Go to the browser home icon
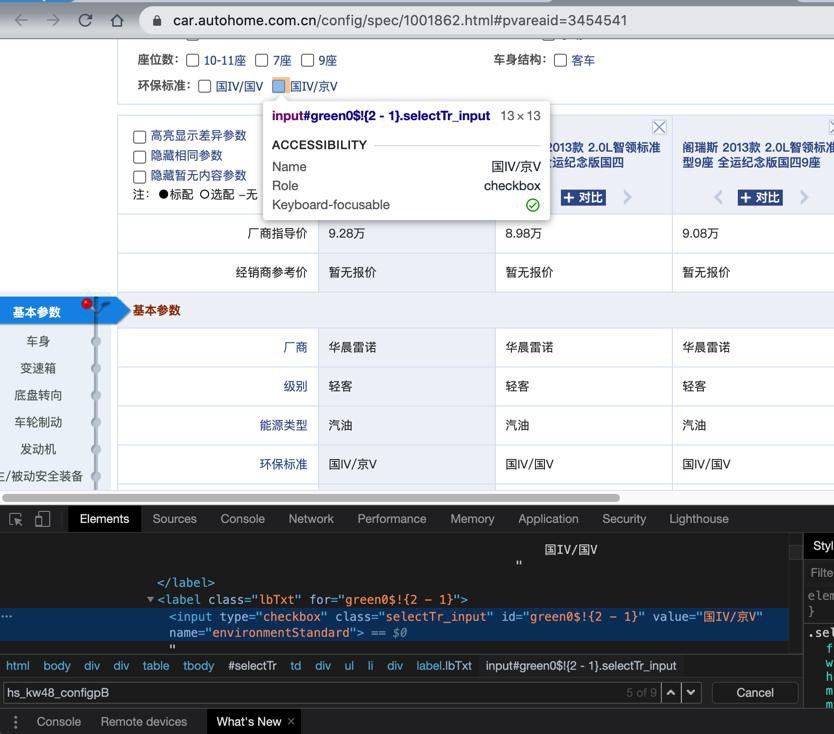This screenshot has height=734, width=834. (117, 21)
